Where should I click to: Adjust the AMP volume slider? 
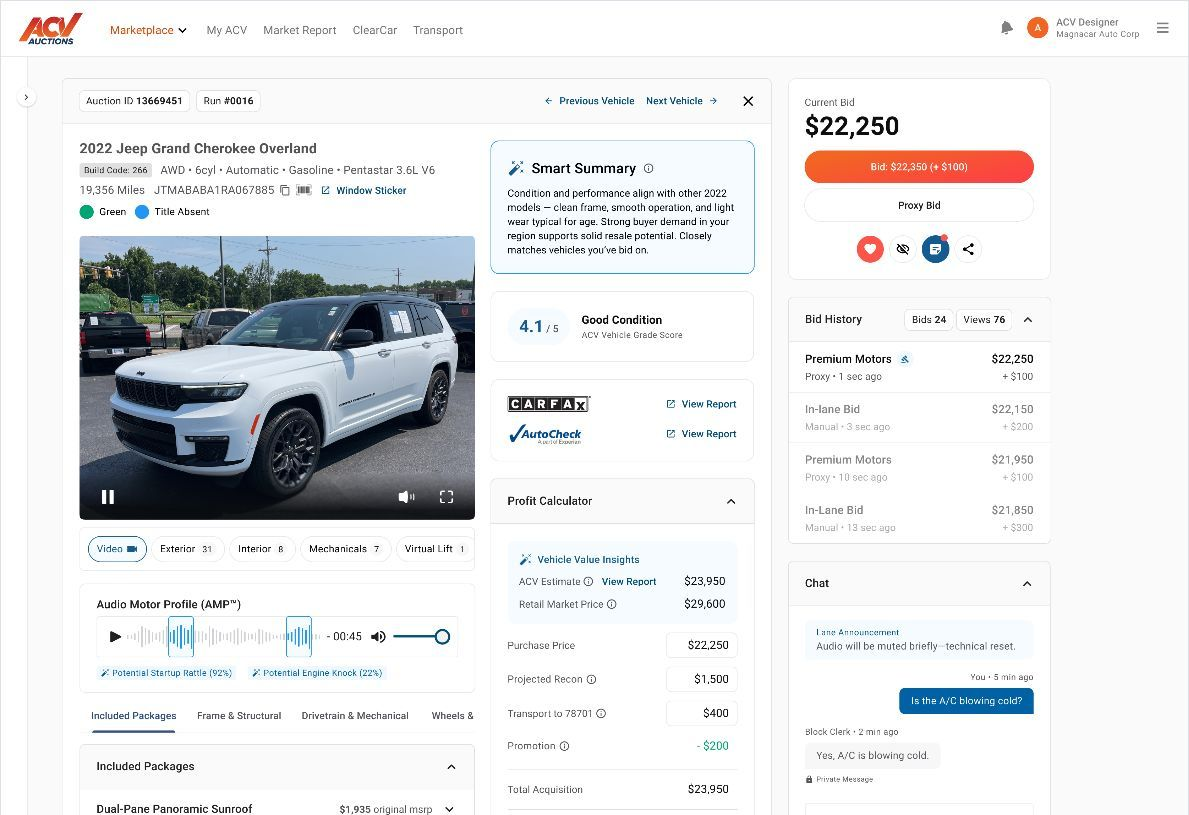tap(422, 636)
